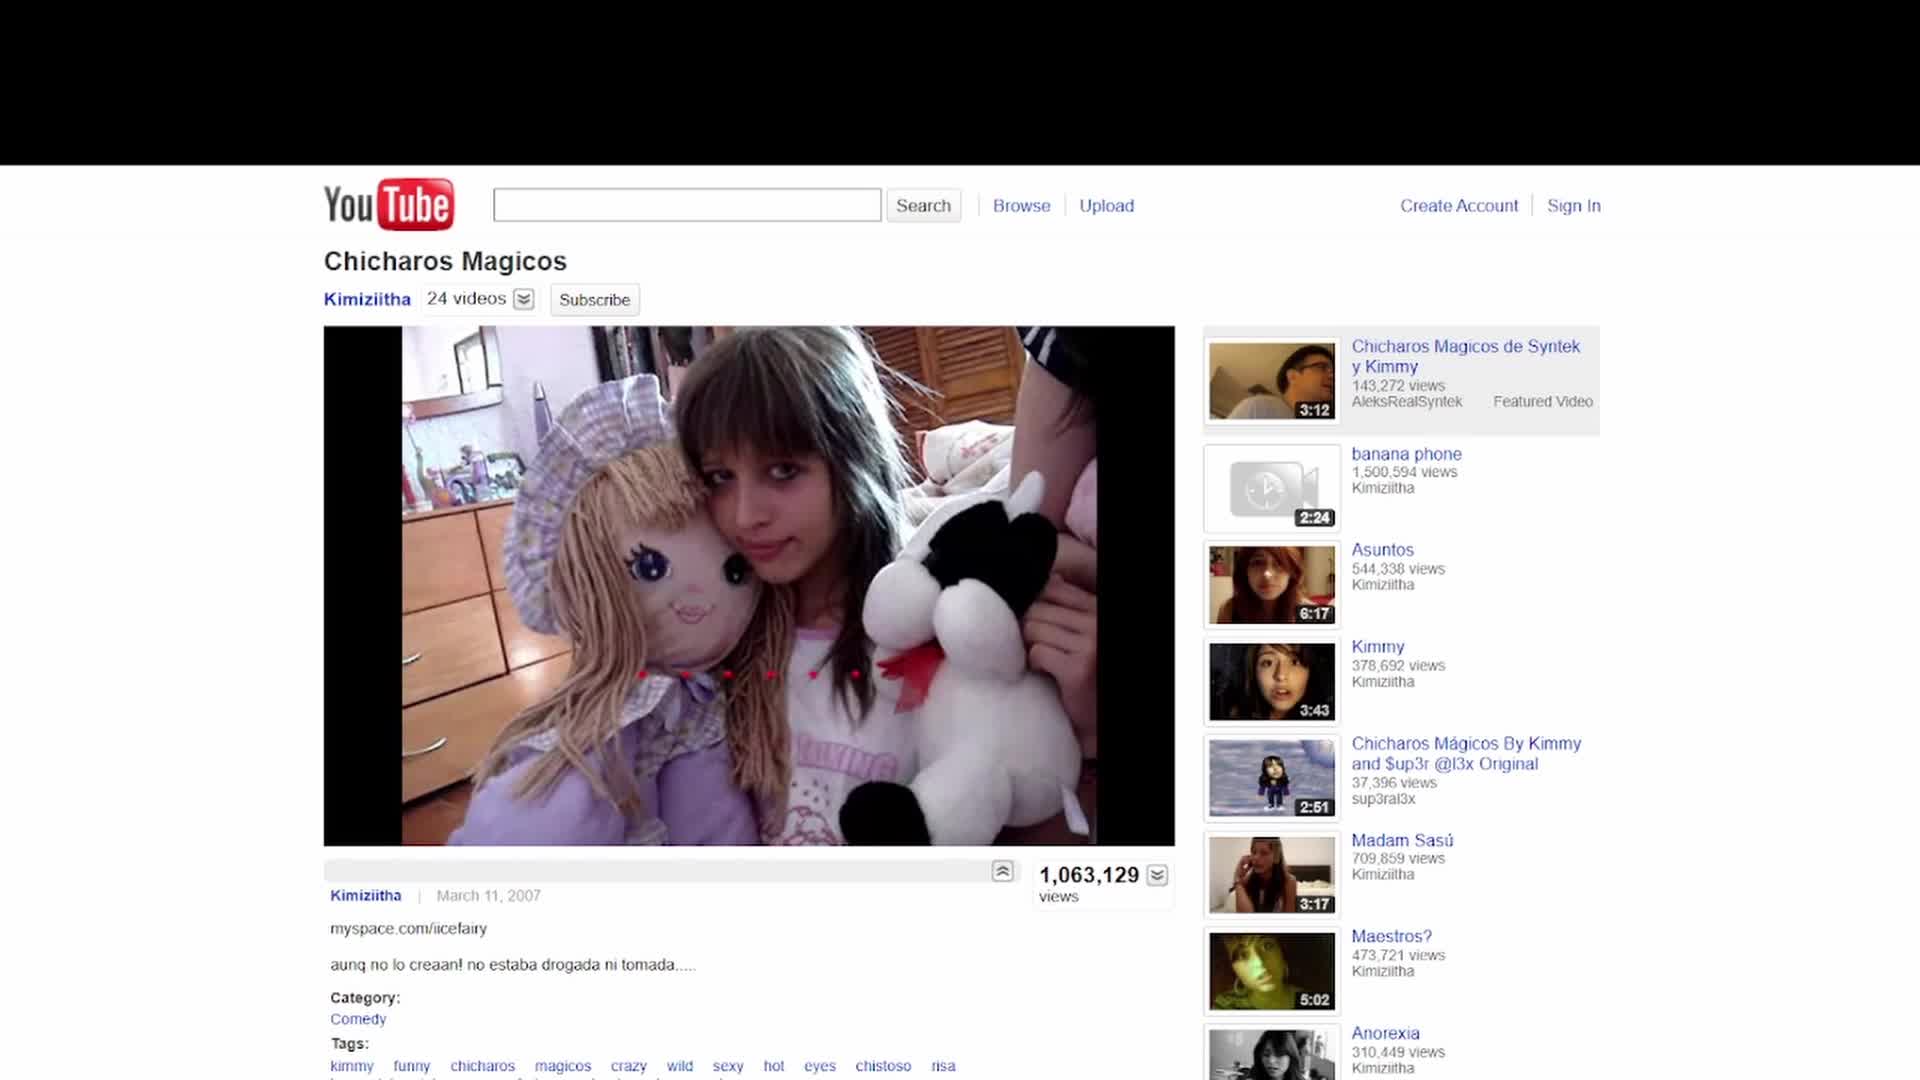Expand the 24 videos dropdown arrow
Screen dimensions: 1920x1080
click(523, 299)
